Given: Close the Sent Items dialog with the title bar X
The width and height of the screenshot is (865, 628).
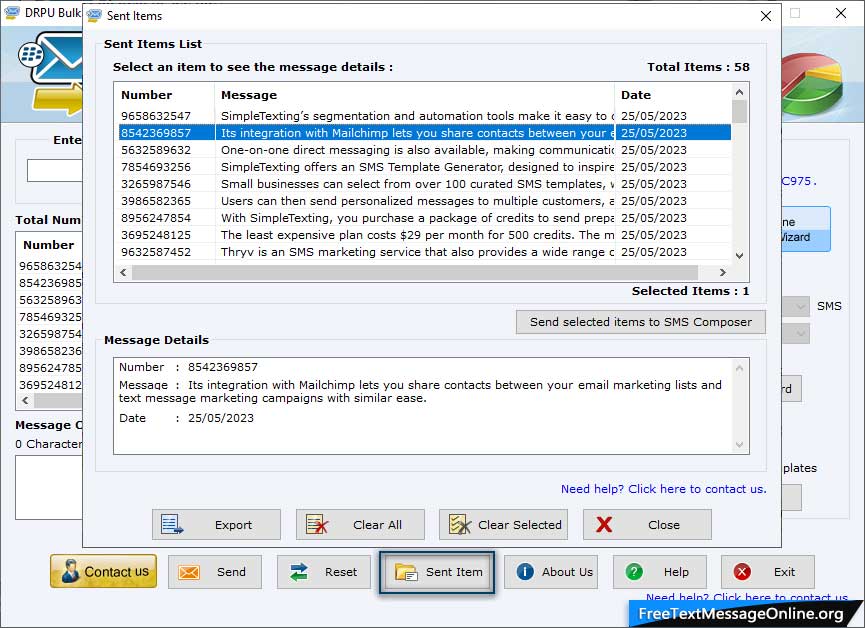Looking at the screenshot, I should point(766,16).
